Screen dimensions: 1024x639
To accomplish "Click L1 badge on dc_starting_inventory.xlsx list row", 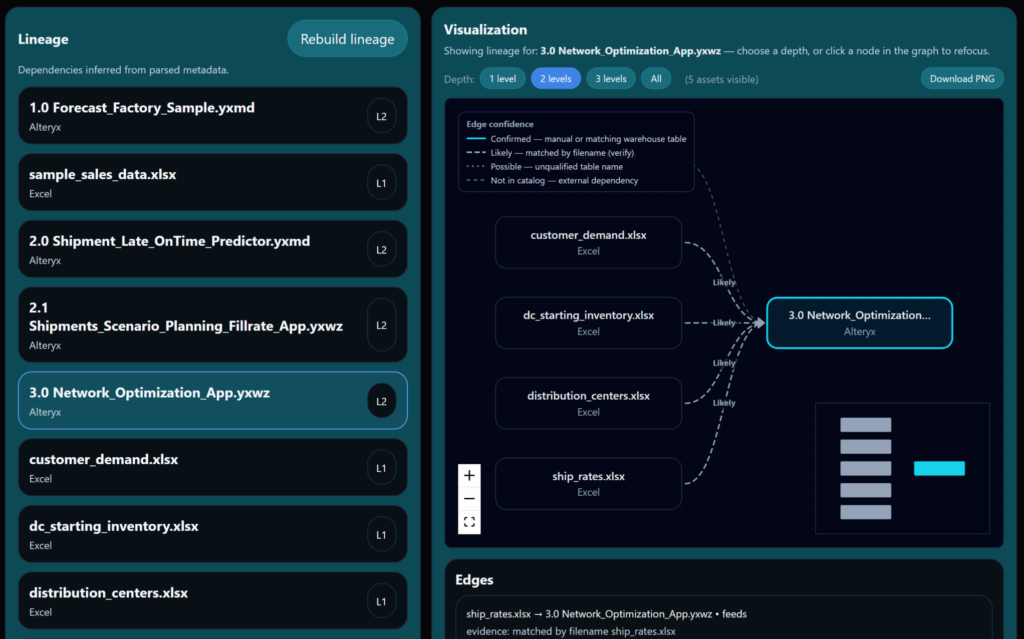I will click(x=381, y=534).
